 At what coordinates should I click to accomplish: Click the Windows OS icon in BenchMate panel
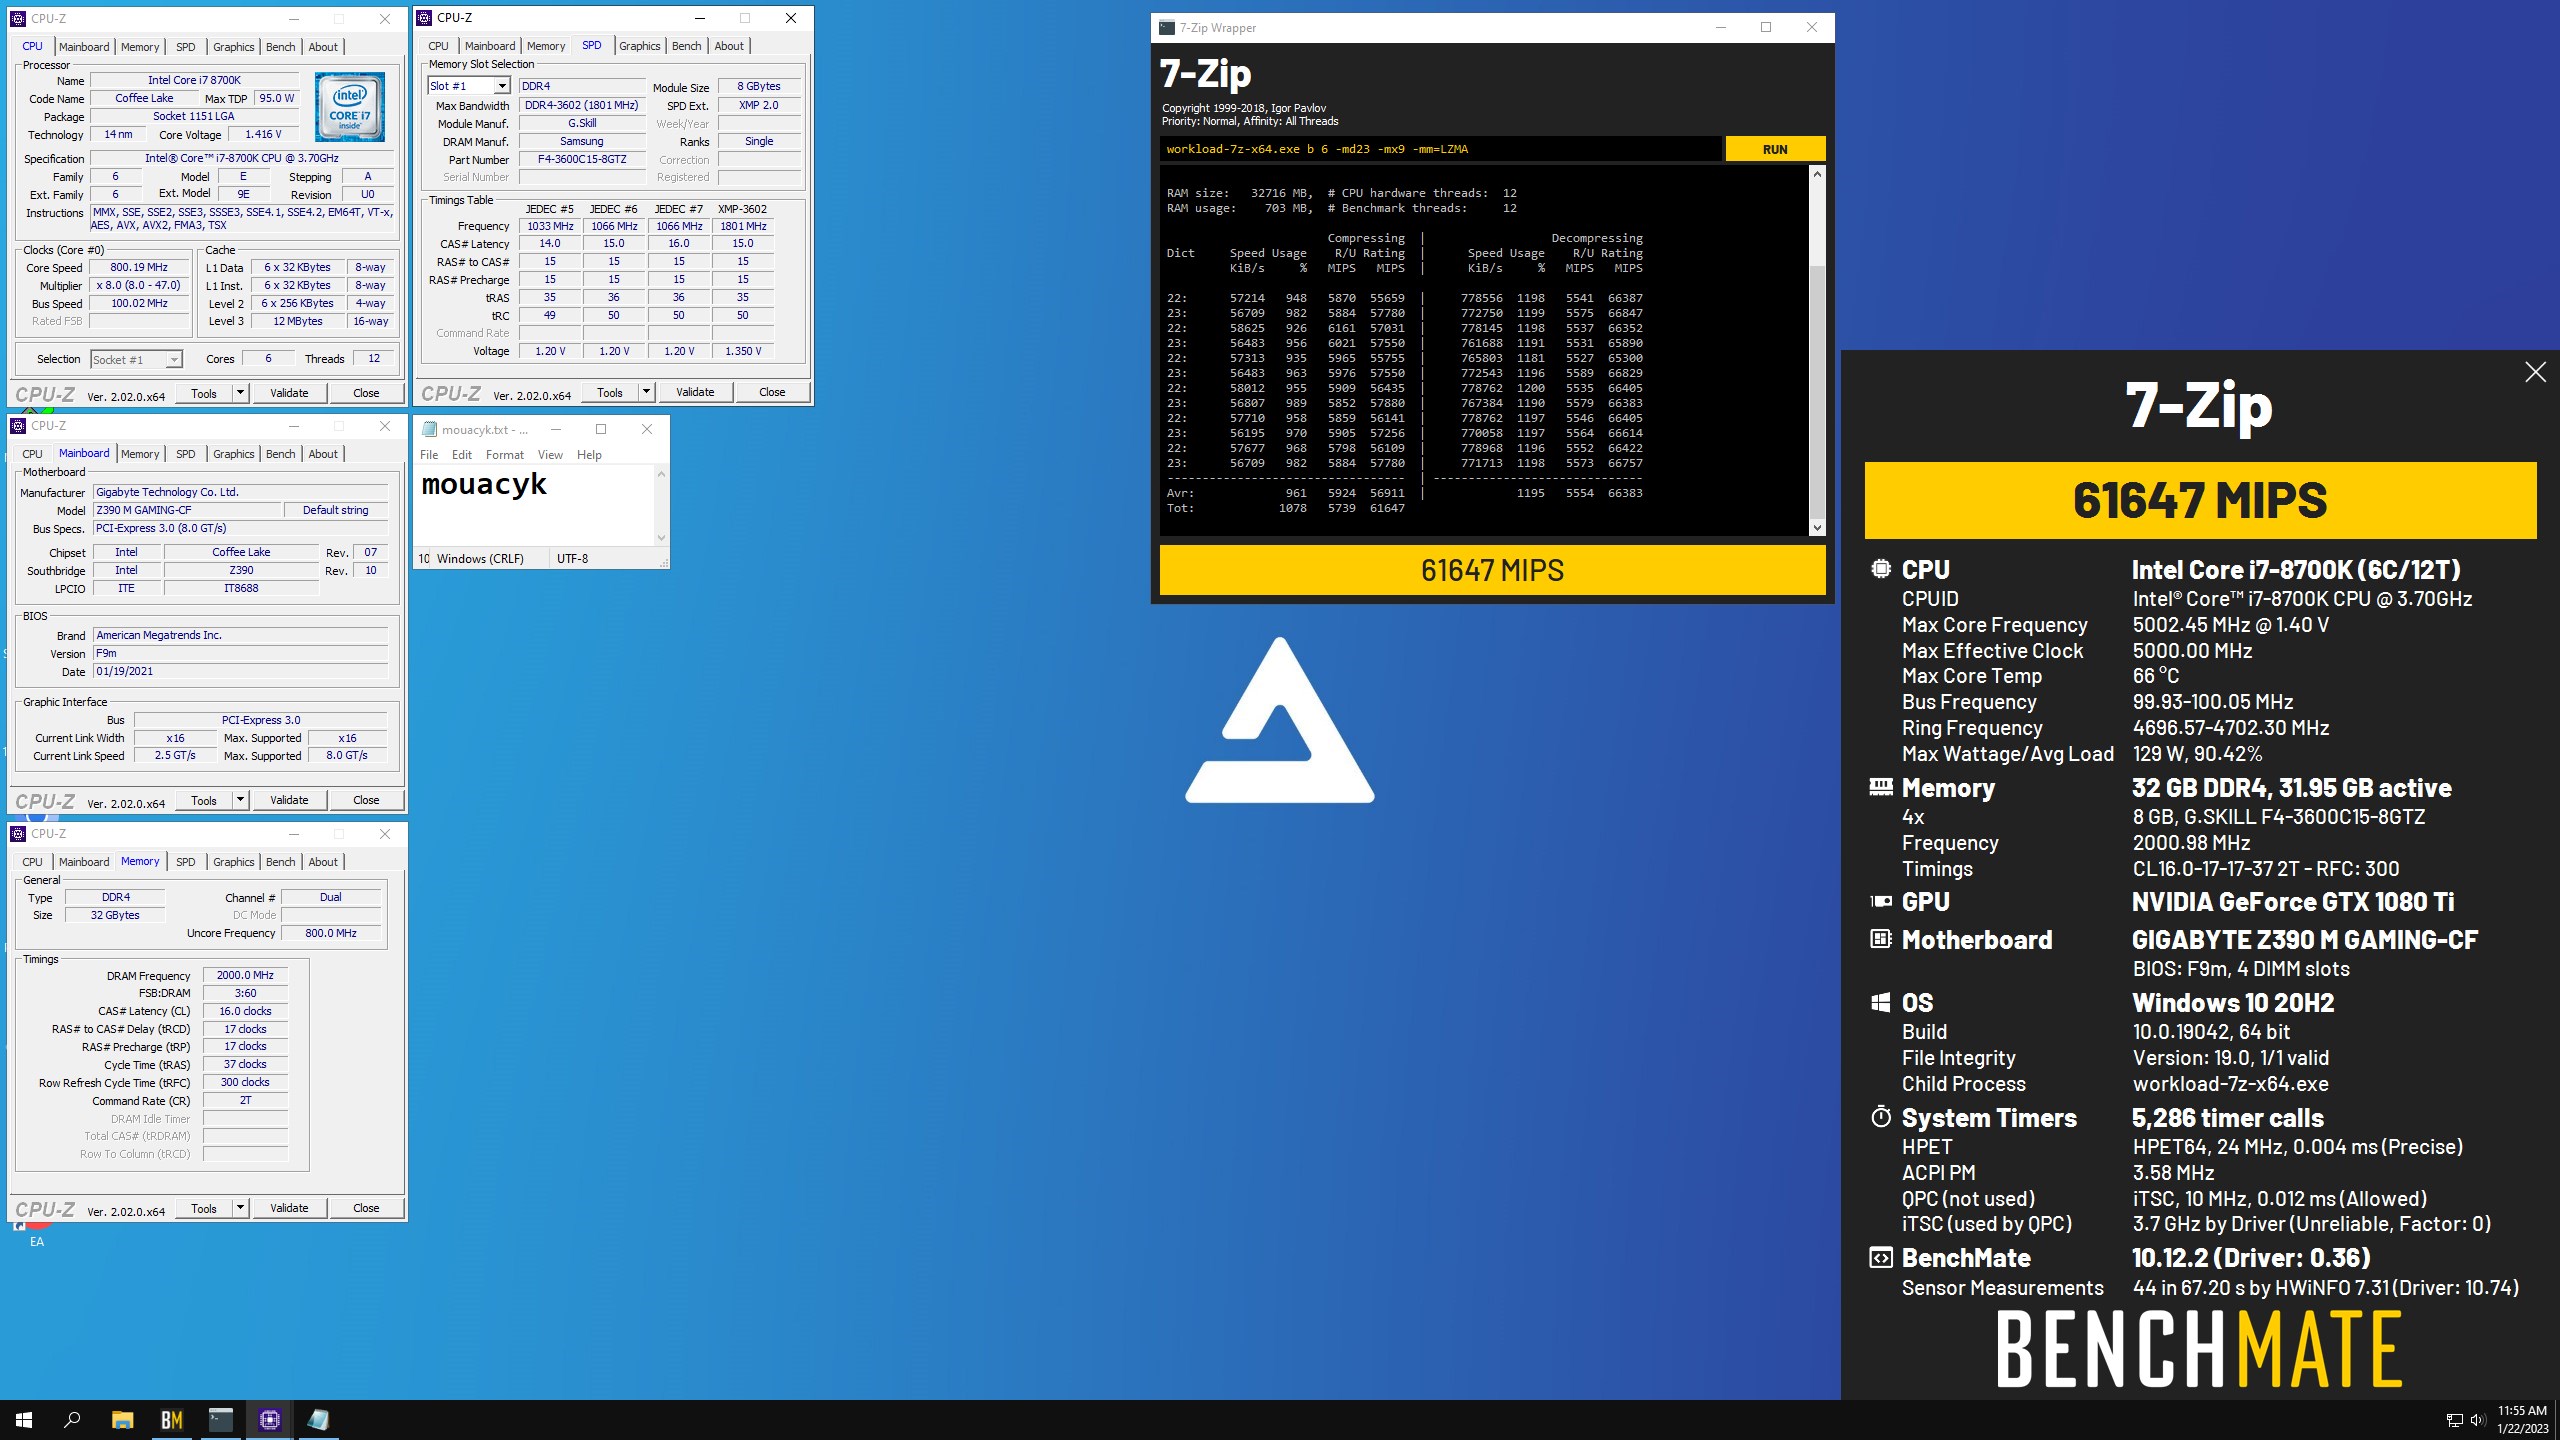tap(1881, 1002)
